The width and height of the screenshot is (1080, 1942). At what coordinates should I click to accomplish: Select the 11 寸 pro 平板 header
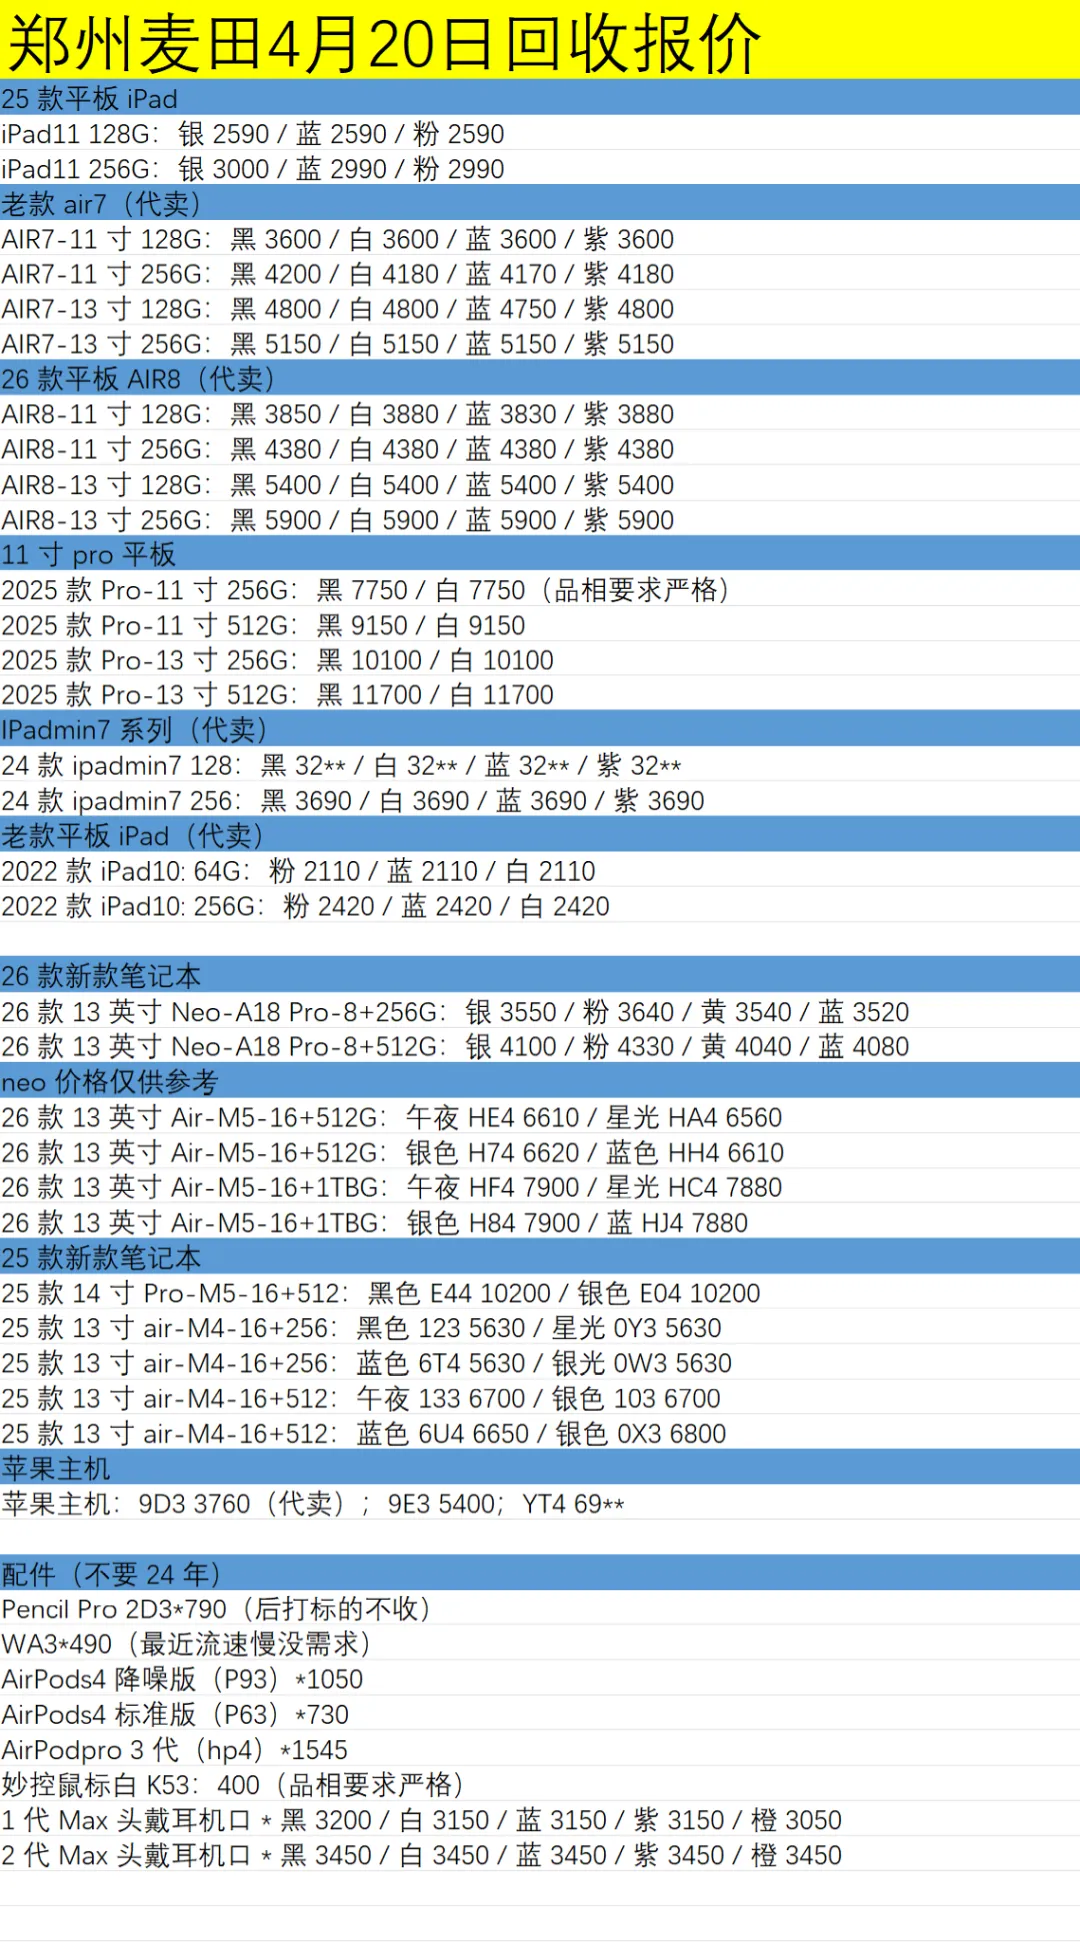pos(540,554)
